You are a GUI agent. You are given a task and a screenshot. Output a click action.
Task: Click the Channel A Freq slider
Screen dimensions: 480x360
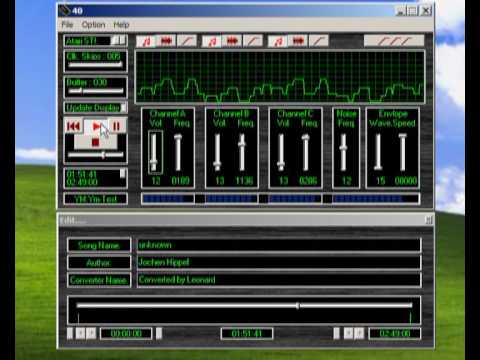tap(178, 152)
